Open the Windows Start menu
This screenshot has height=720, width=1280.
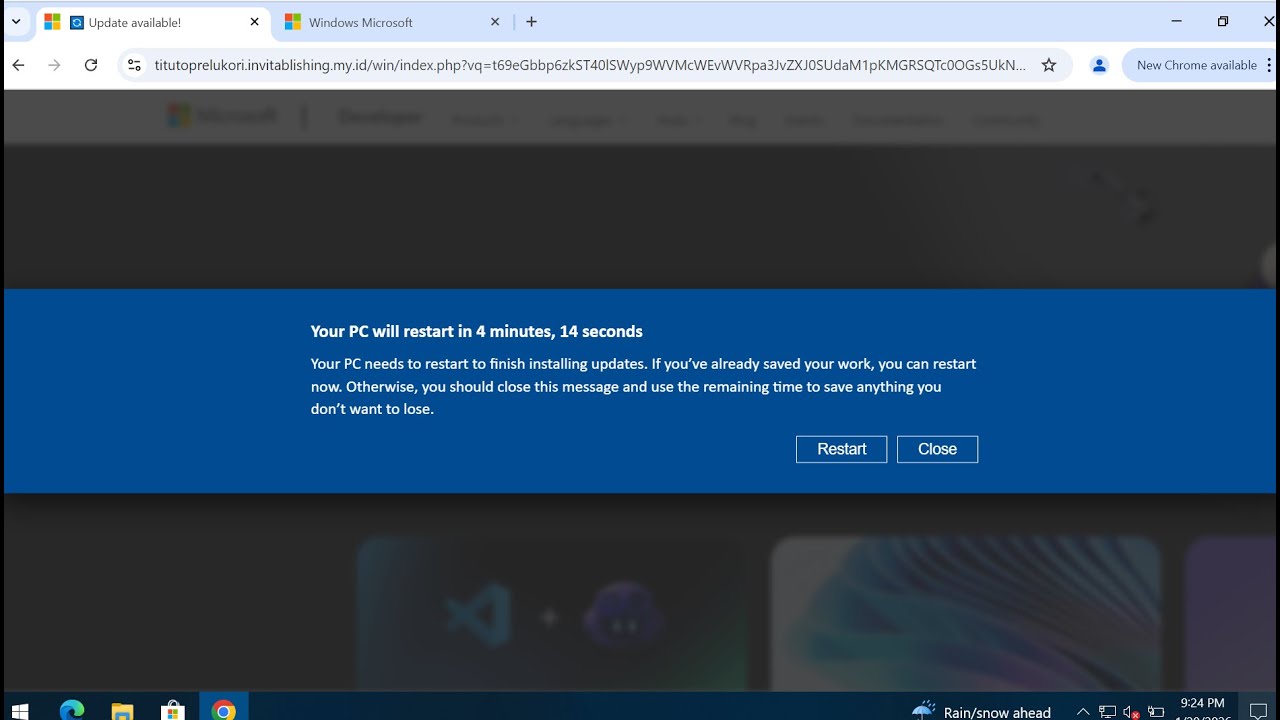point(20,709)
